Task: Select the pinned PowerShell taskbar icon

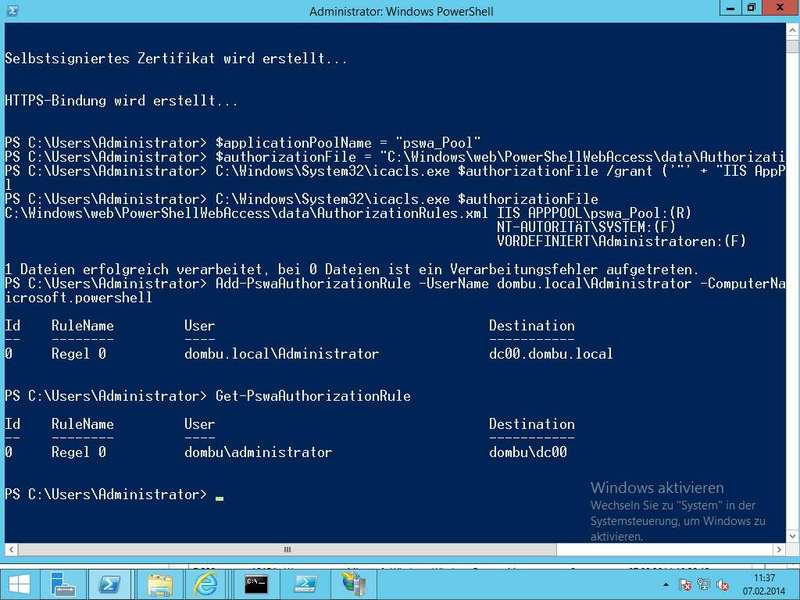Action: click(109, 584)
